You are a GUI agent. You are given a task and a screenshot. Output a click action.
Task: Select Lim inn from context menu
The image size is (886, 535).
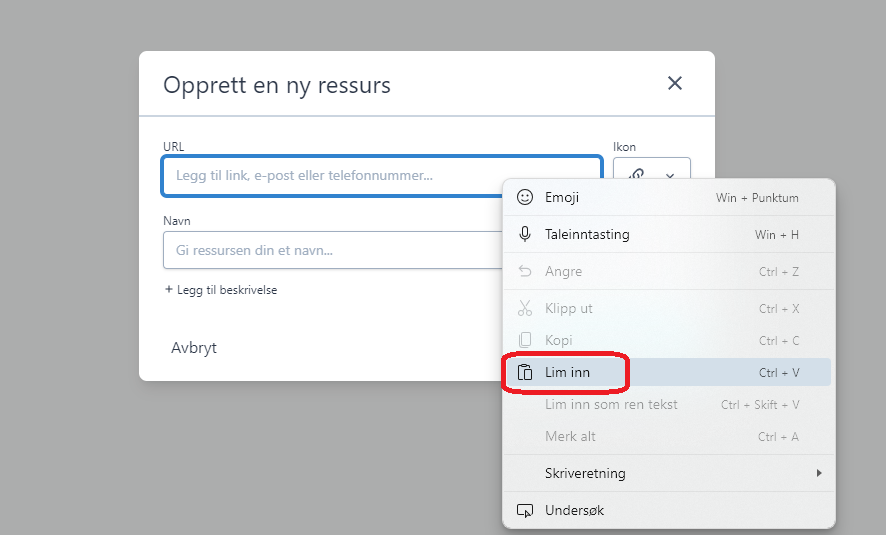(x=568, y=373)
